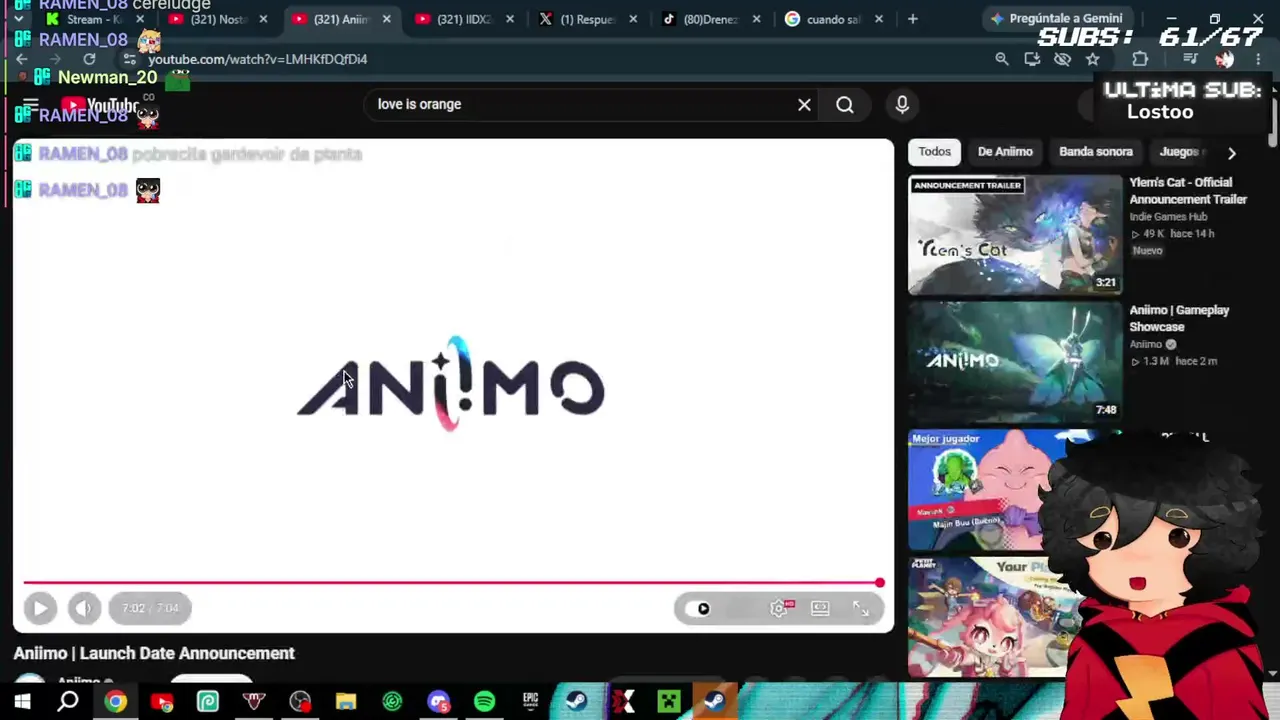Open the Windows Start menu

click(x=22, y=701)
